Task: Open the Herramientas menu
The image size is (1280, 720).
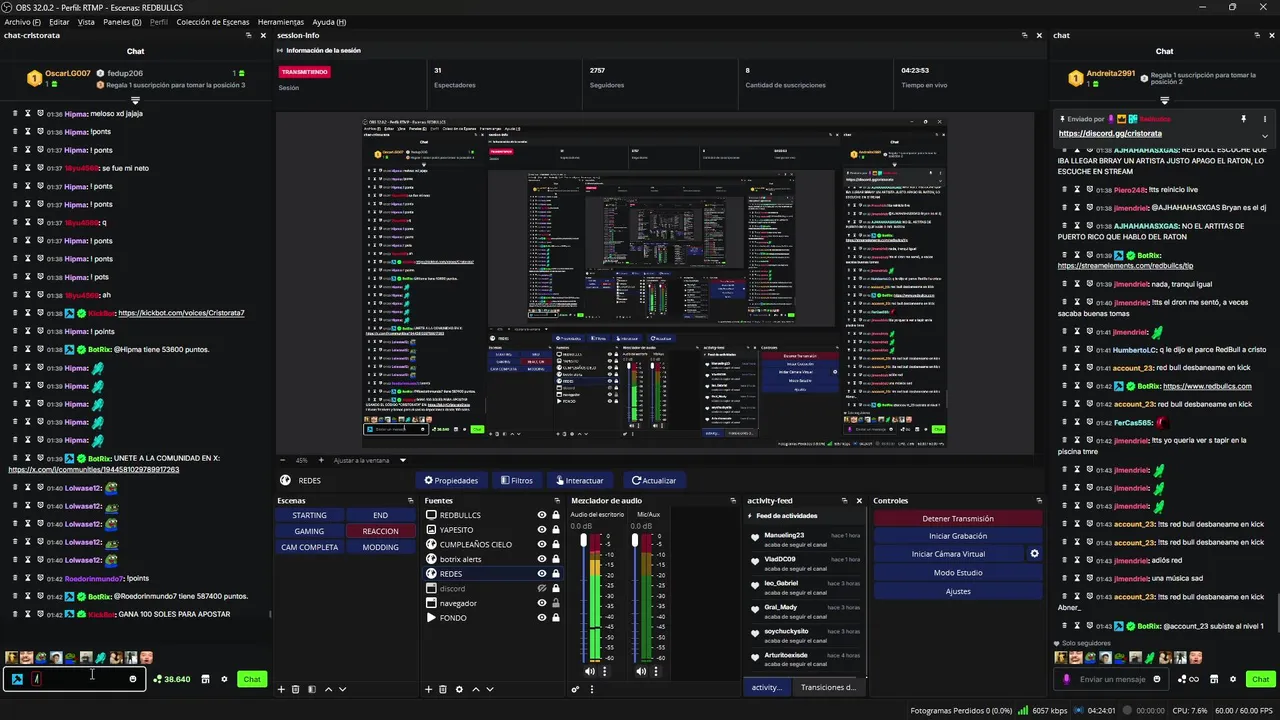Action: coord(281,22)
